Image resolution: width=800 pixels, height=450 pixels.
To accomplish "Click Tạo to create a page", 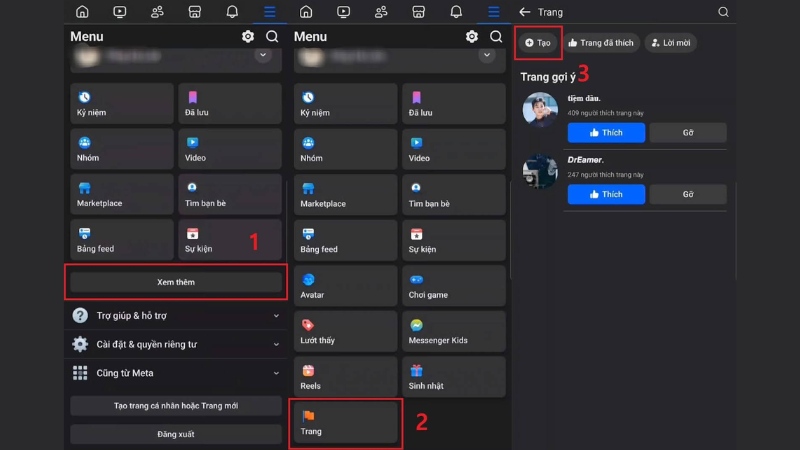I will click(x=538, y=43).
